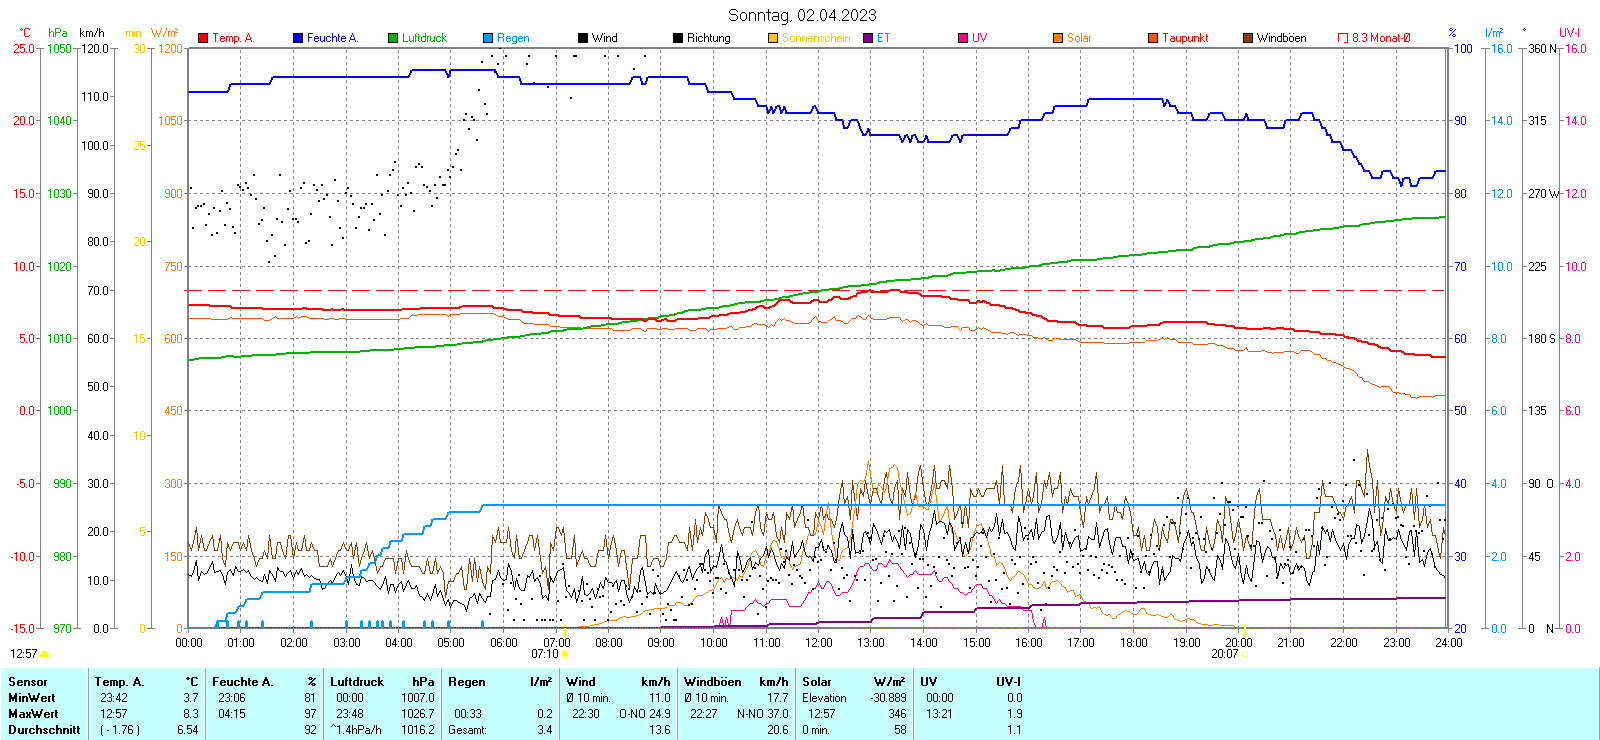Select the Taupunkt legend label
The height and width of the screenshot is (740, 1600).
pyautogui.click(x=1185, y=38)
